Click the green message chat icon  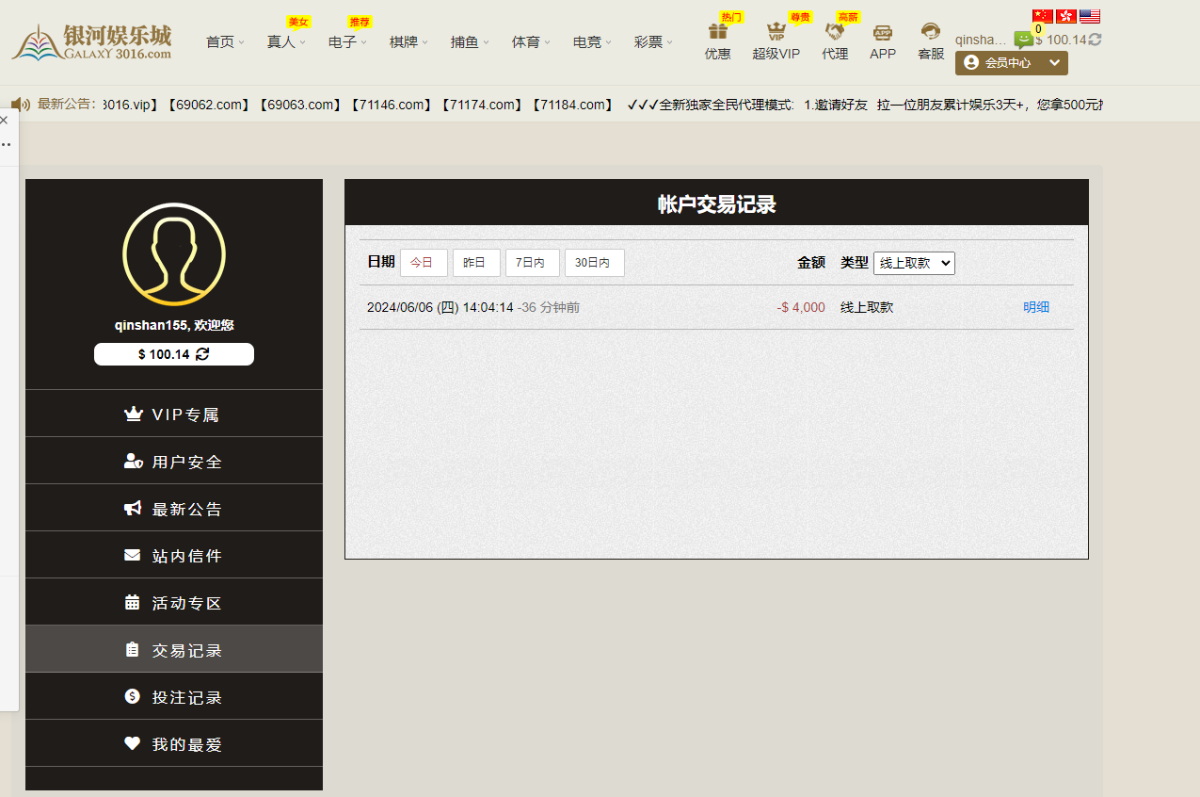(1023, 40)
